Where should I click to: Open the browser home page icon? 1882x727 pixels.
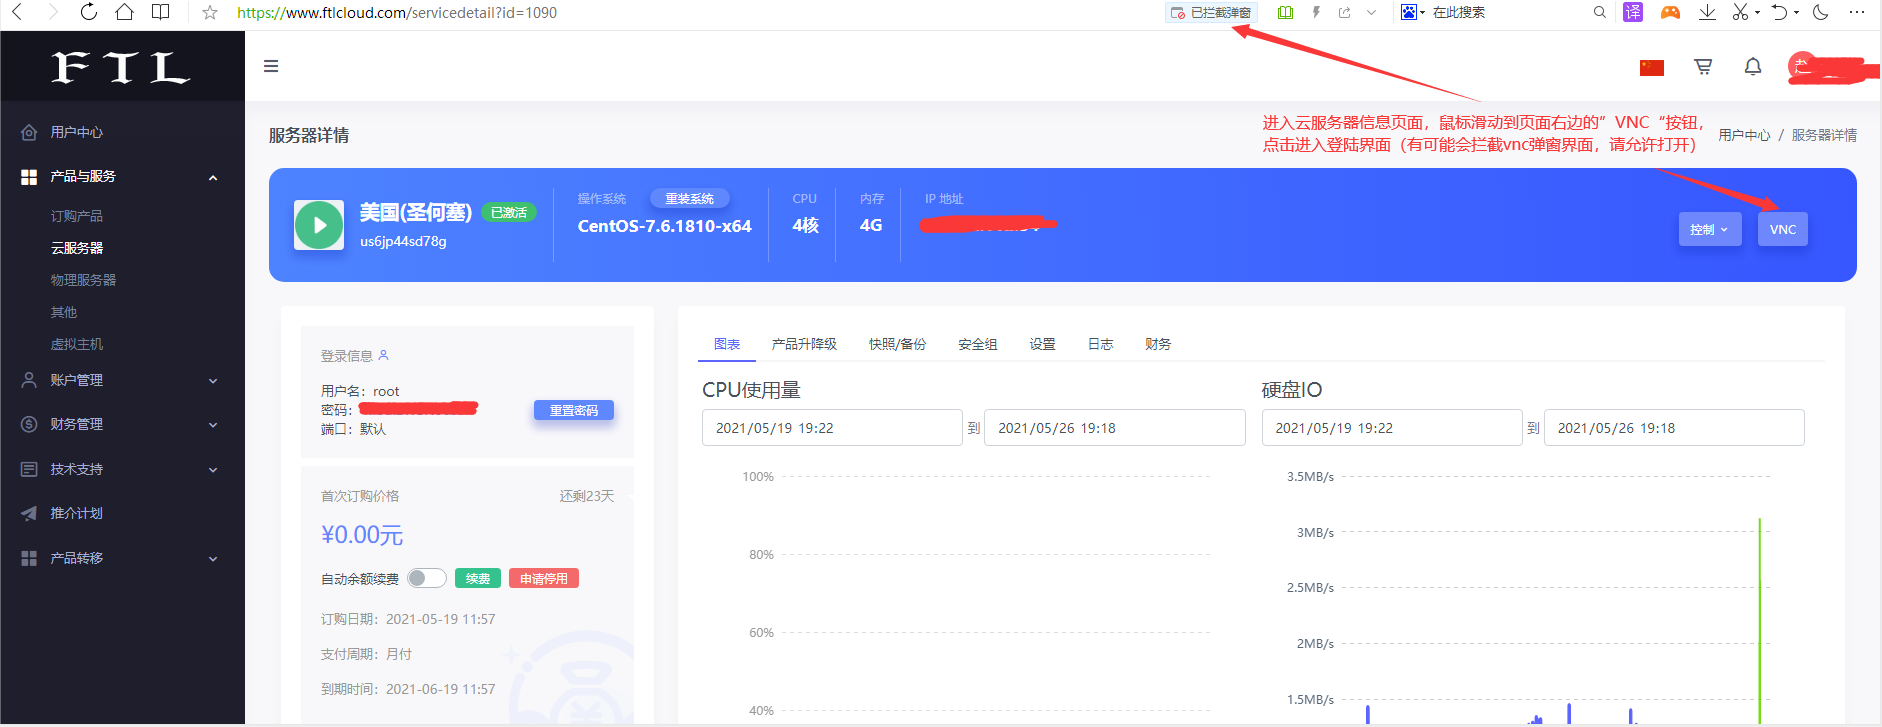[x=124, y=12]
